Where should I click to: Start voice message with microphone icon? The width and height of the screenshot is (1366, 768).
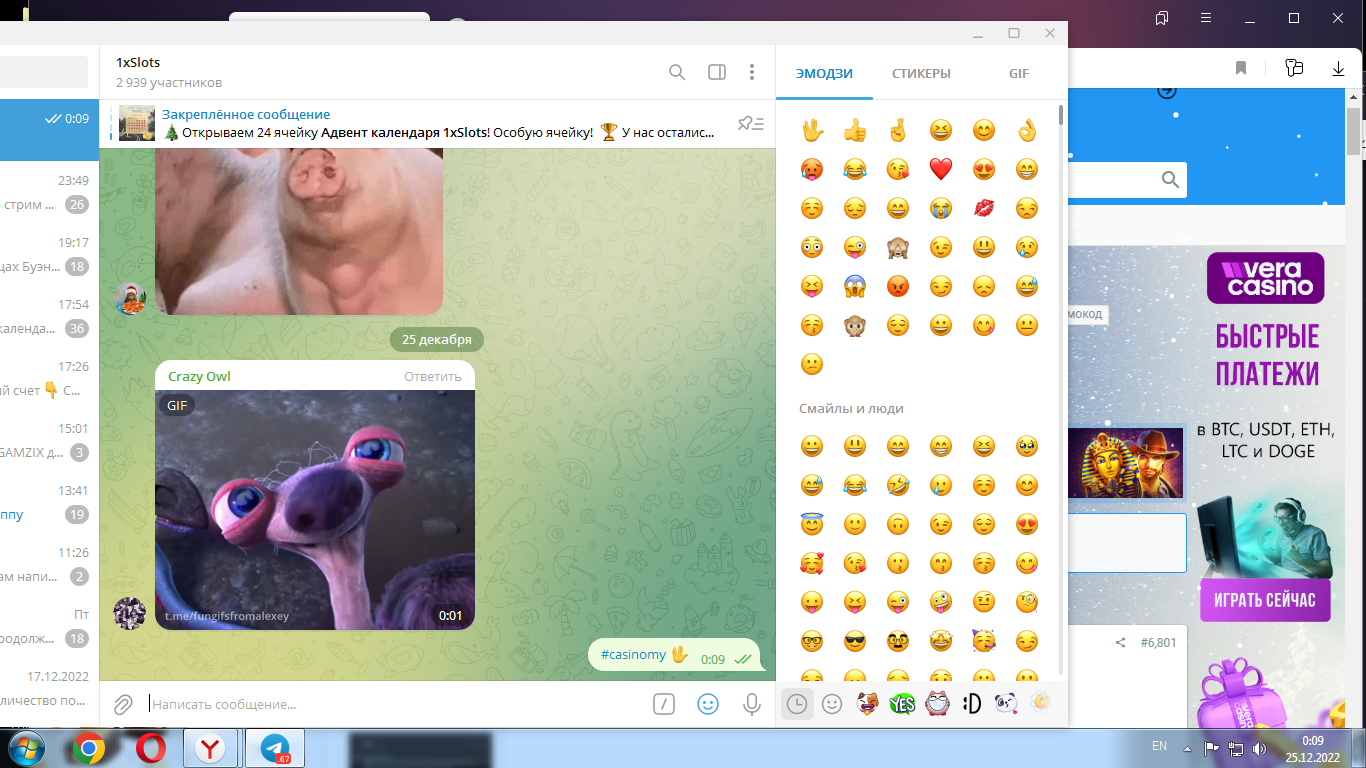(752, 704)
